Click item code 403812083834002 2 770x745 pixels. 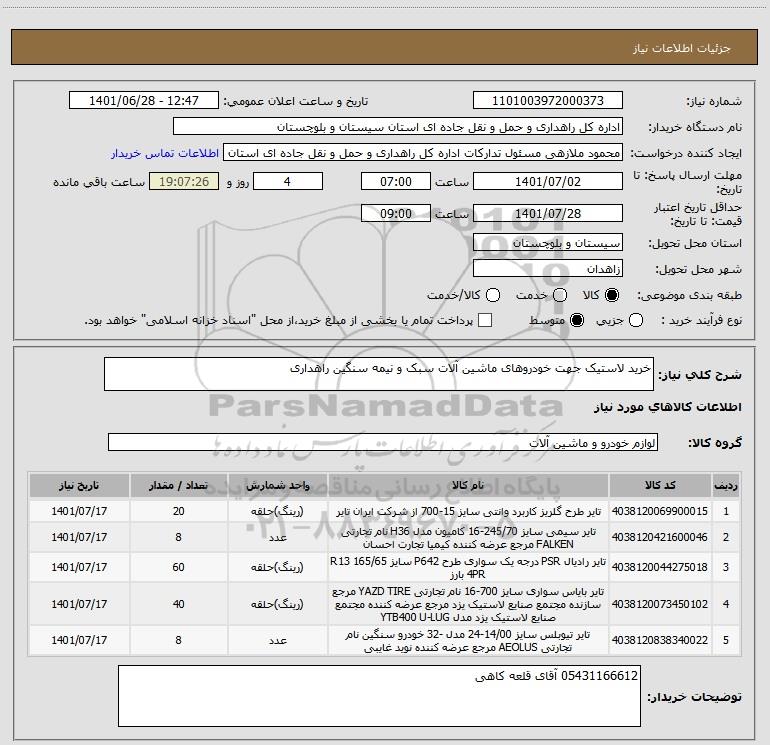pos(660,640)
